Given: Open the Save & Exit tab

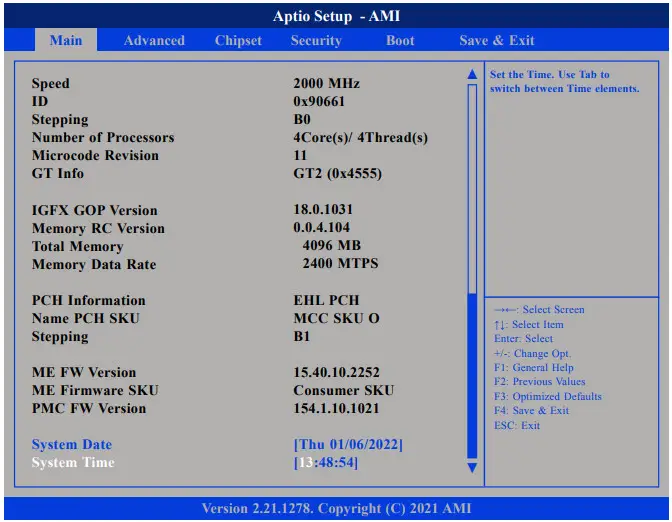Looking at the screenshot, I should pyautogui.click(x=497, y=41).
